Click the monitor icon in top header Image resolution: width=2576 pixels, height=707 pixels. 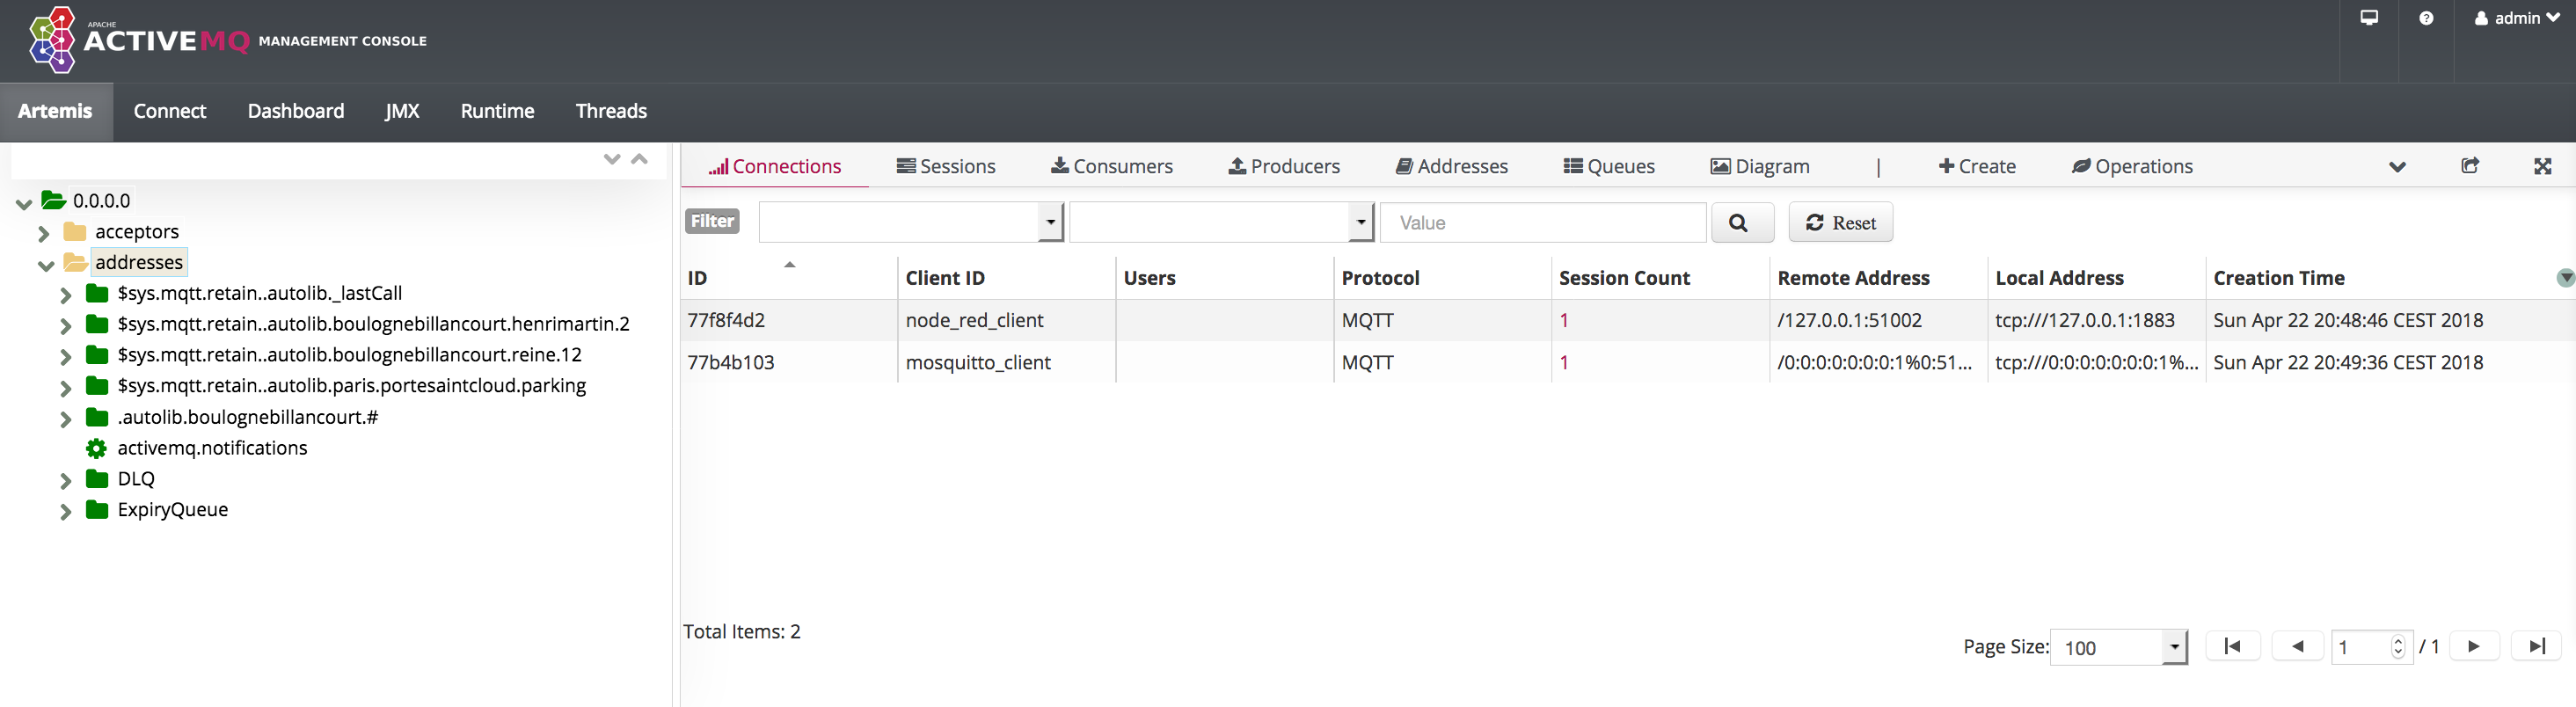[x=2369, y=18]
